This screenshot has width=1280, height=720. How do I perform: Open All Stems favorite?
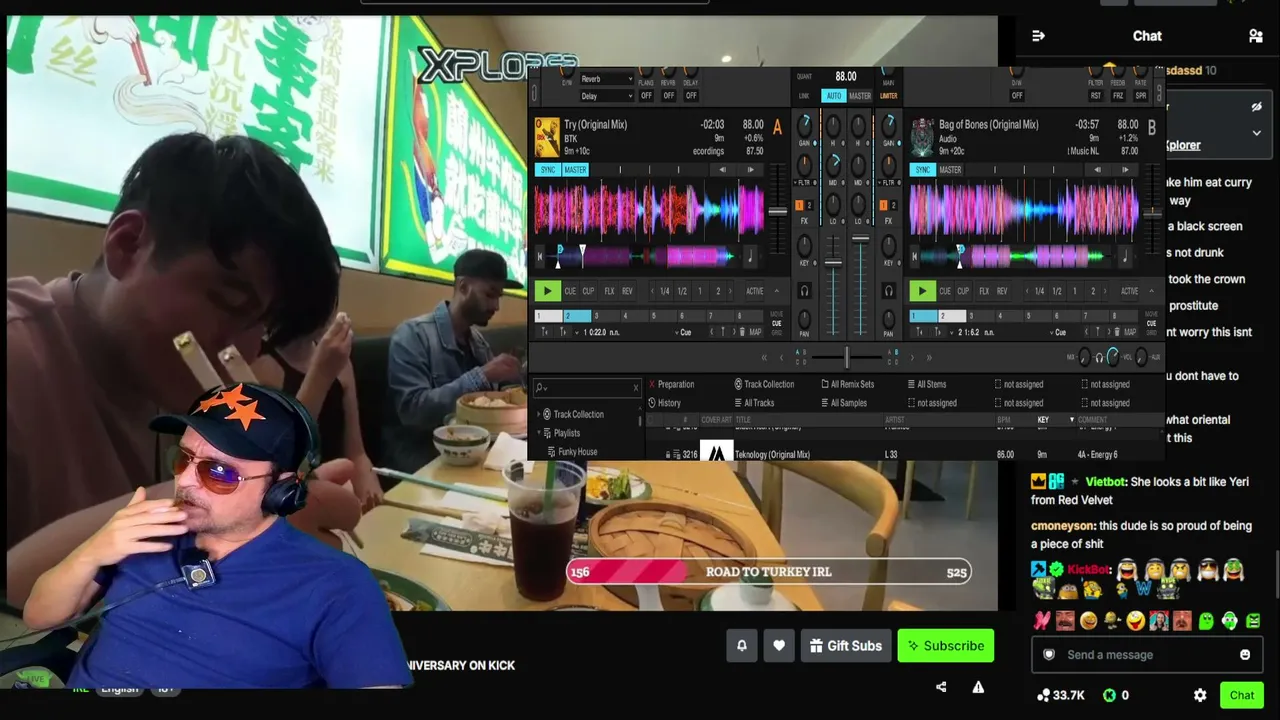pos(926,384)
